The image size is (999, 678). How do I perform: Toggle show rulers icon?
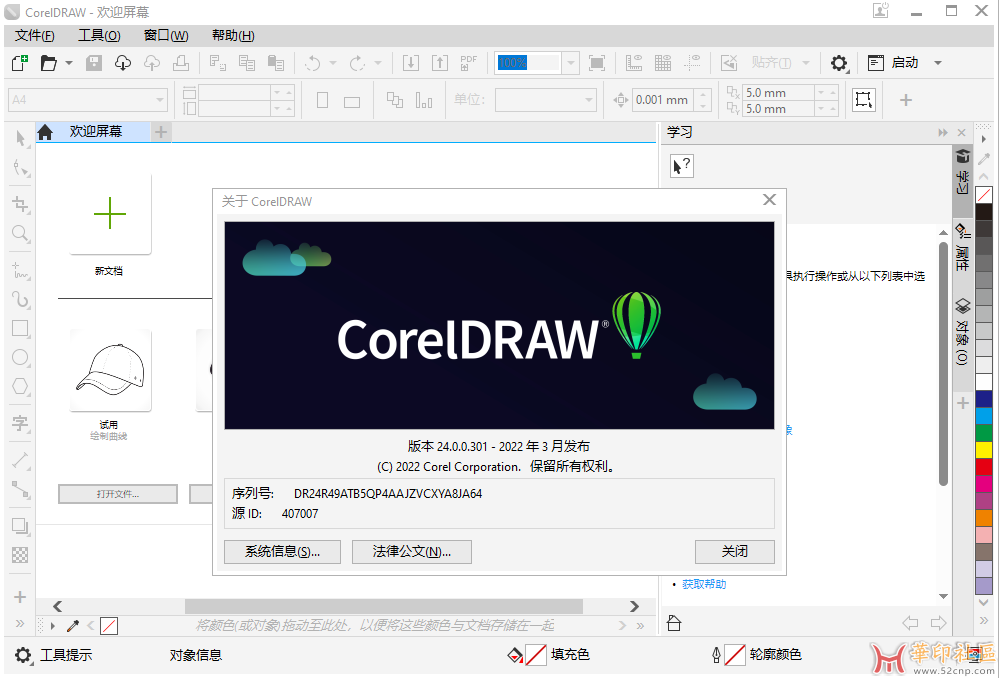click(x=634, y=62)
